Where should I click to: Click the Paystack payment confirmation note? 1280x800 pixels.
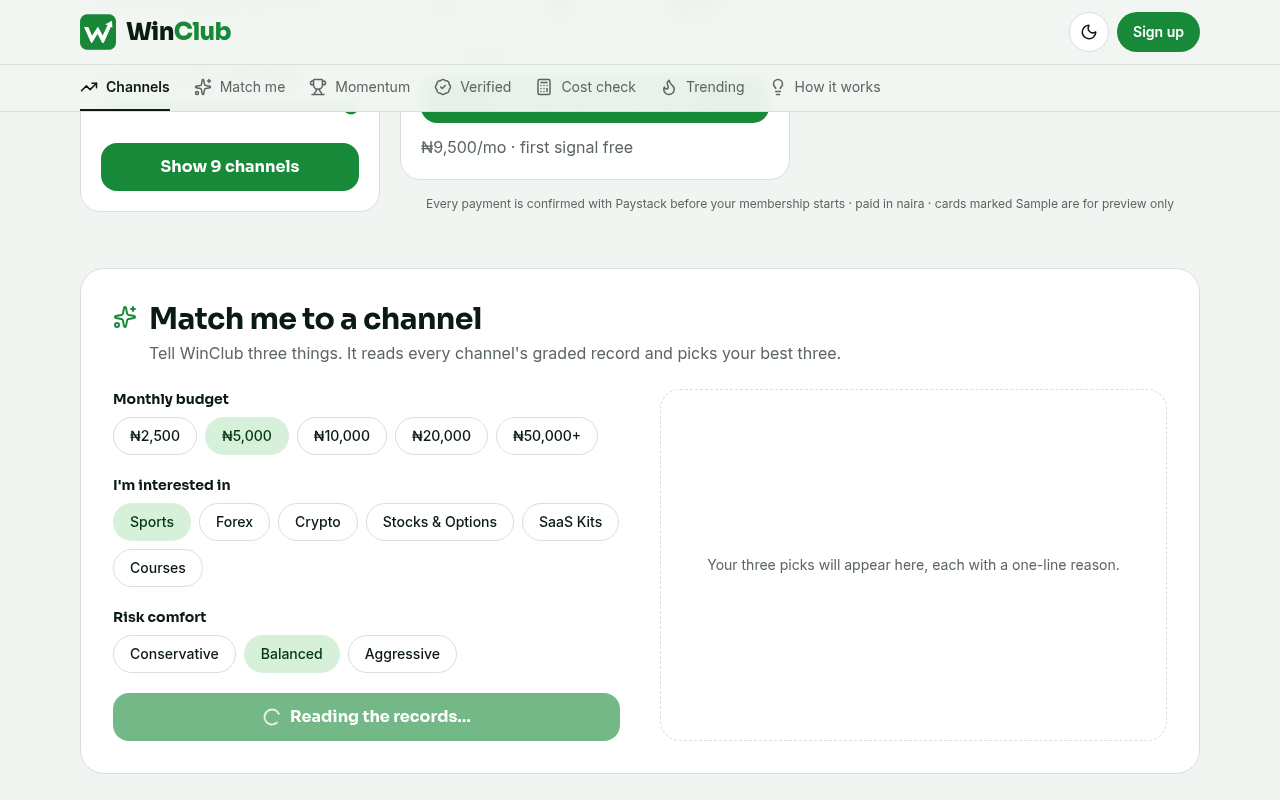[800, 204]
